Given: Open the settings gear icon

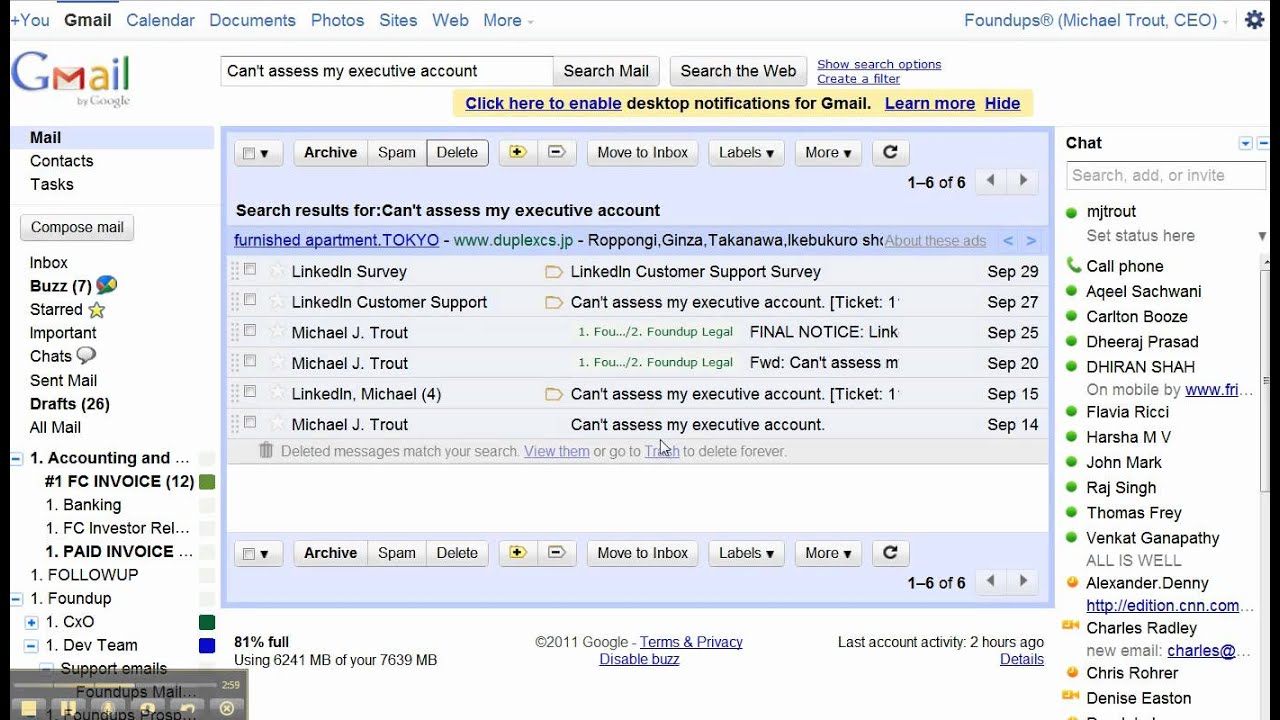Looking at the screenshot, I should pos(1254,20).
